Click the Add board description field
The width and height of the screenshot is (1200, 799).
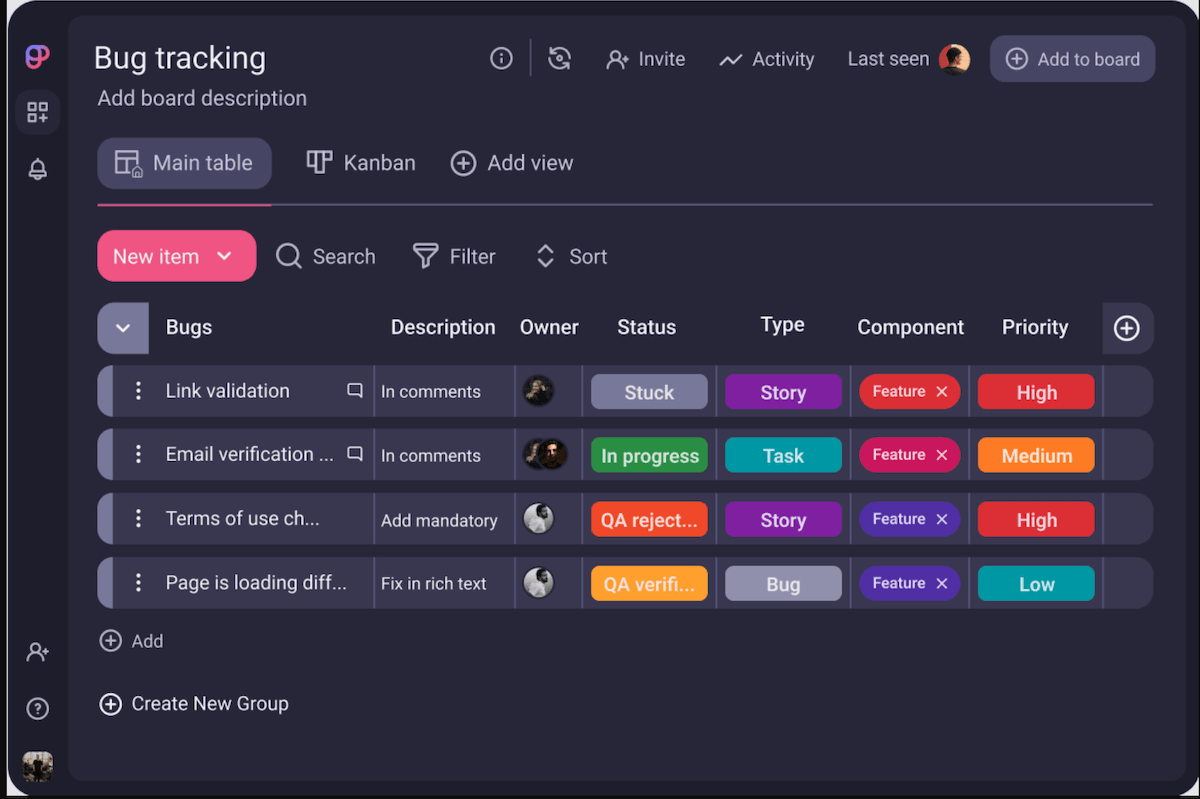202,98
